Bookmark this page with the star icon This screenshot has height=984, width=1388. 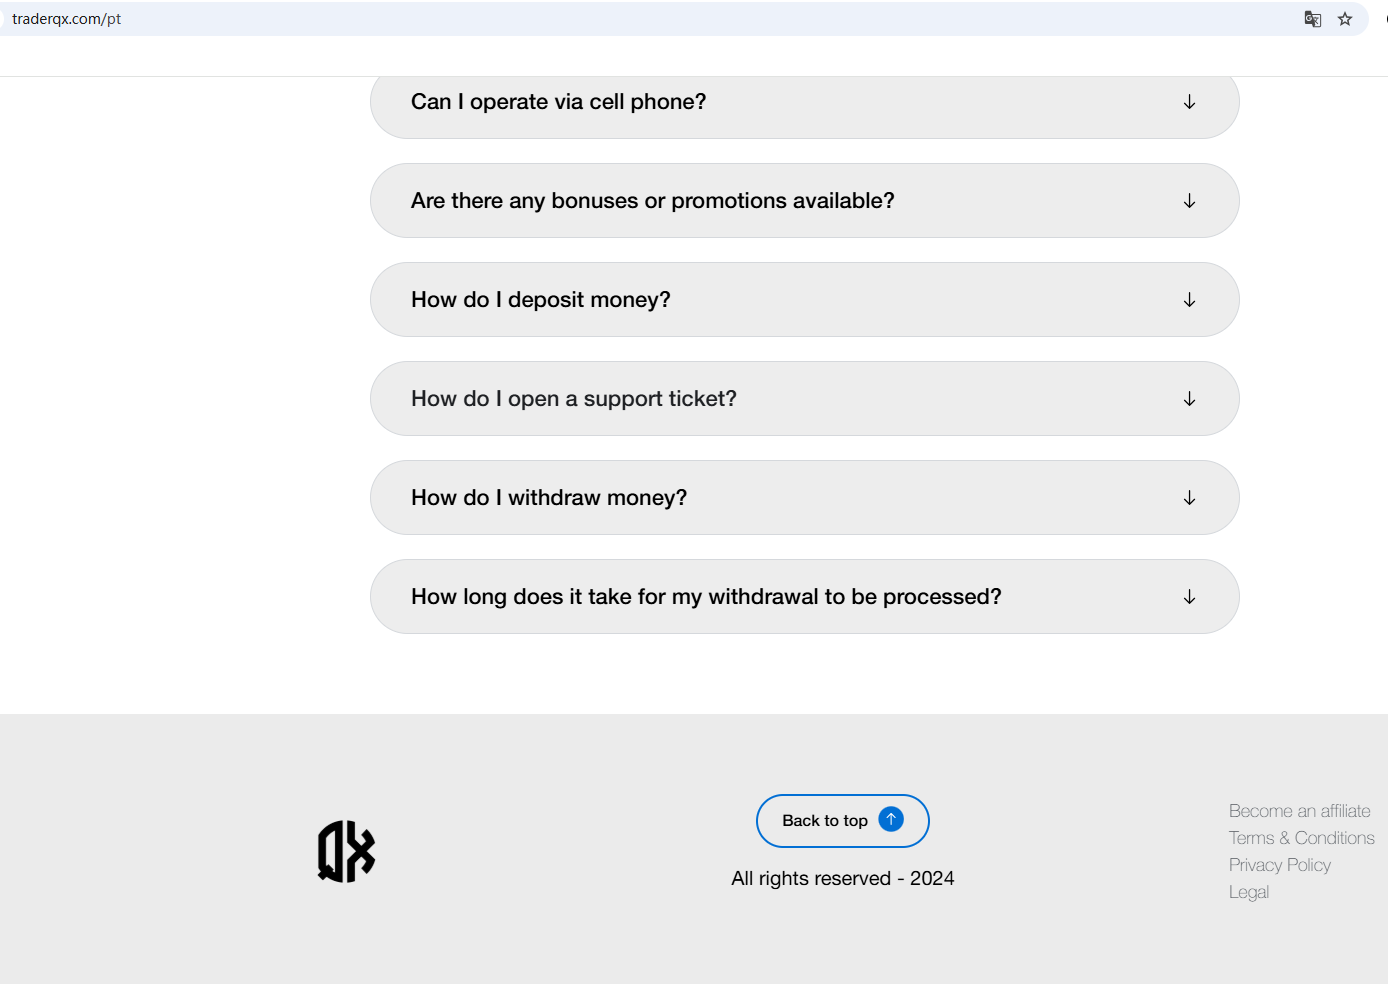[1345, 19]
